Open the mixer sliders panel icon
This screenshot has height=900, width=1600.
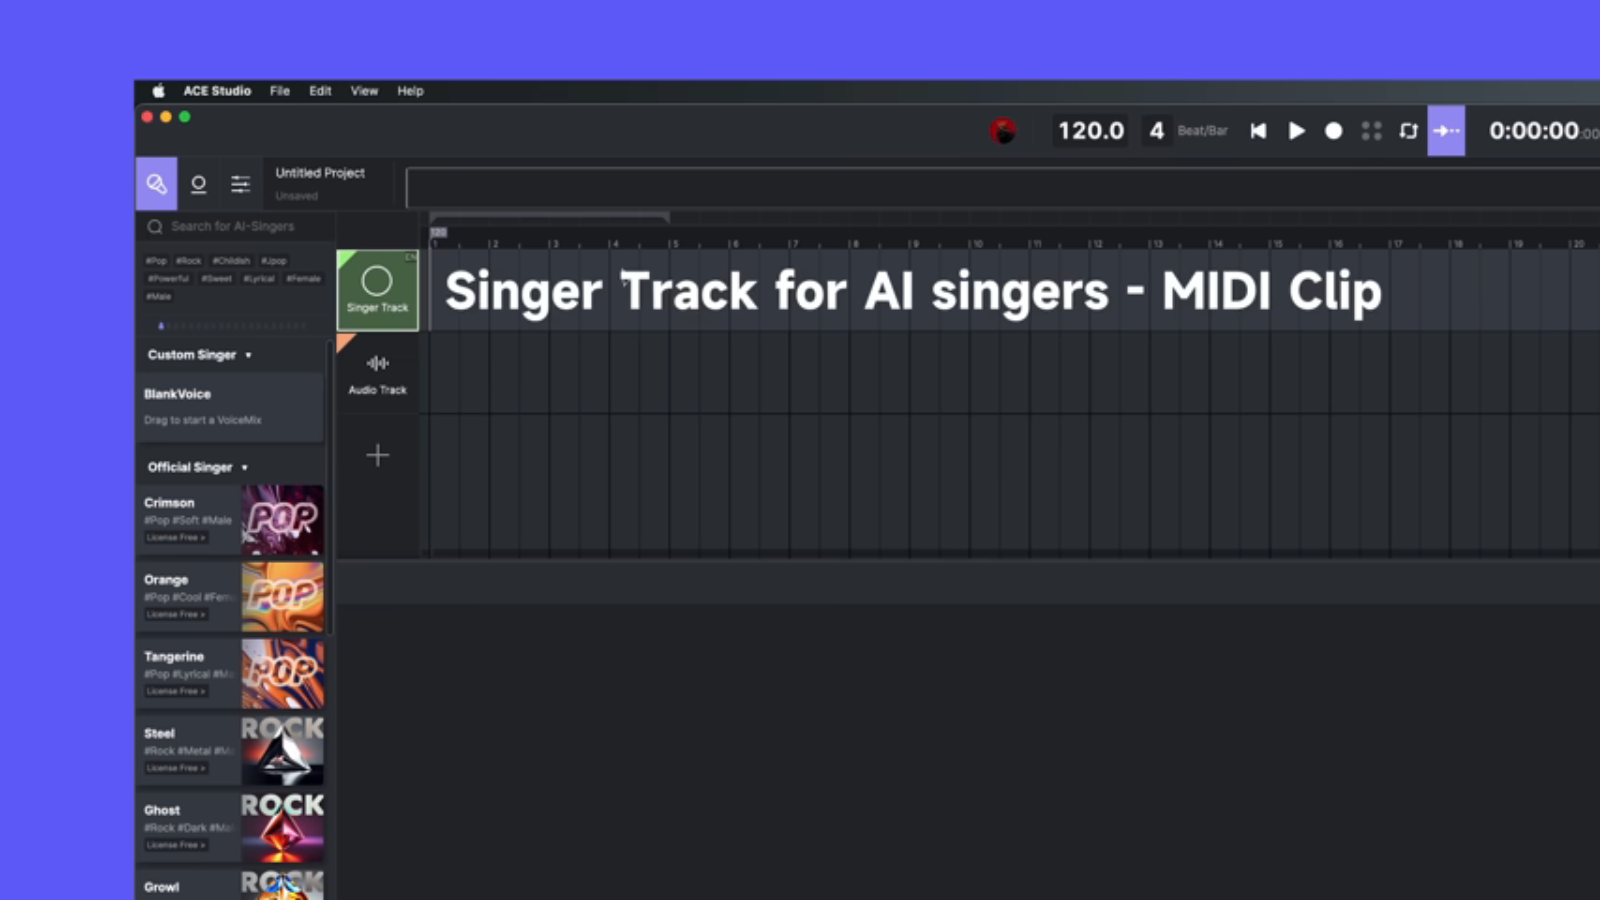click(x=241, y=184)
